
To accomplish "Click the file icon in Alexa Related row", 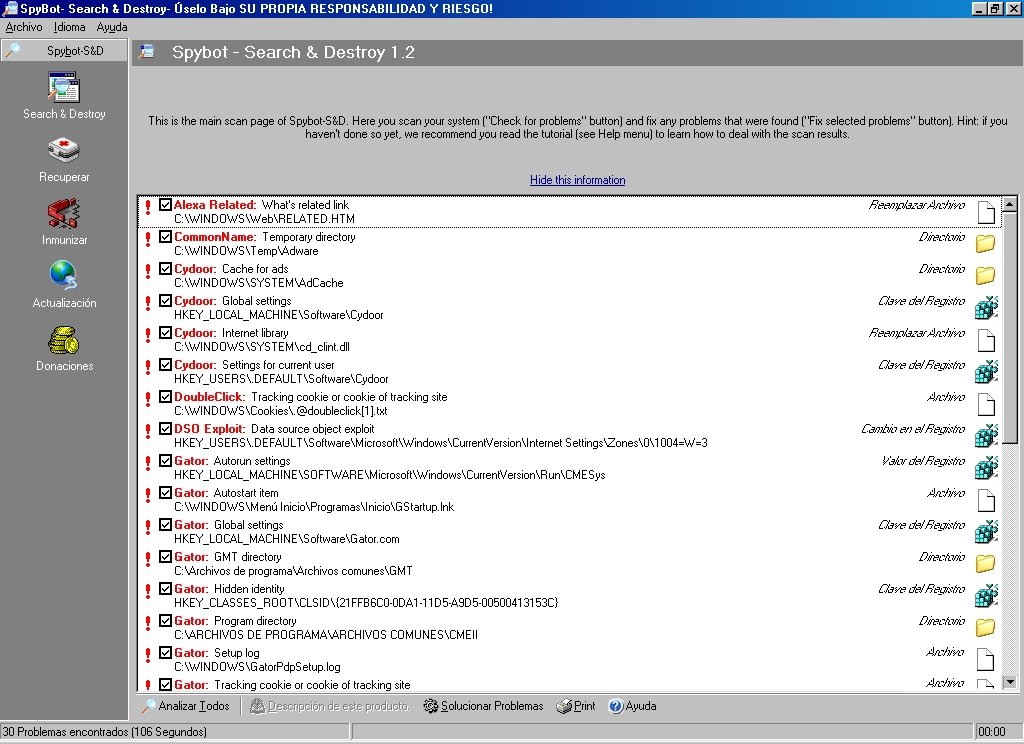I will pyautogui.click(x=986, y=212).
